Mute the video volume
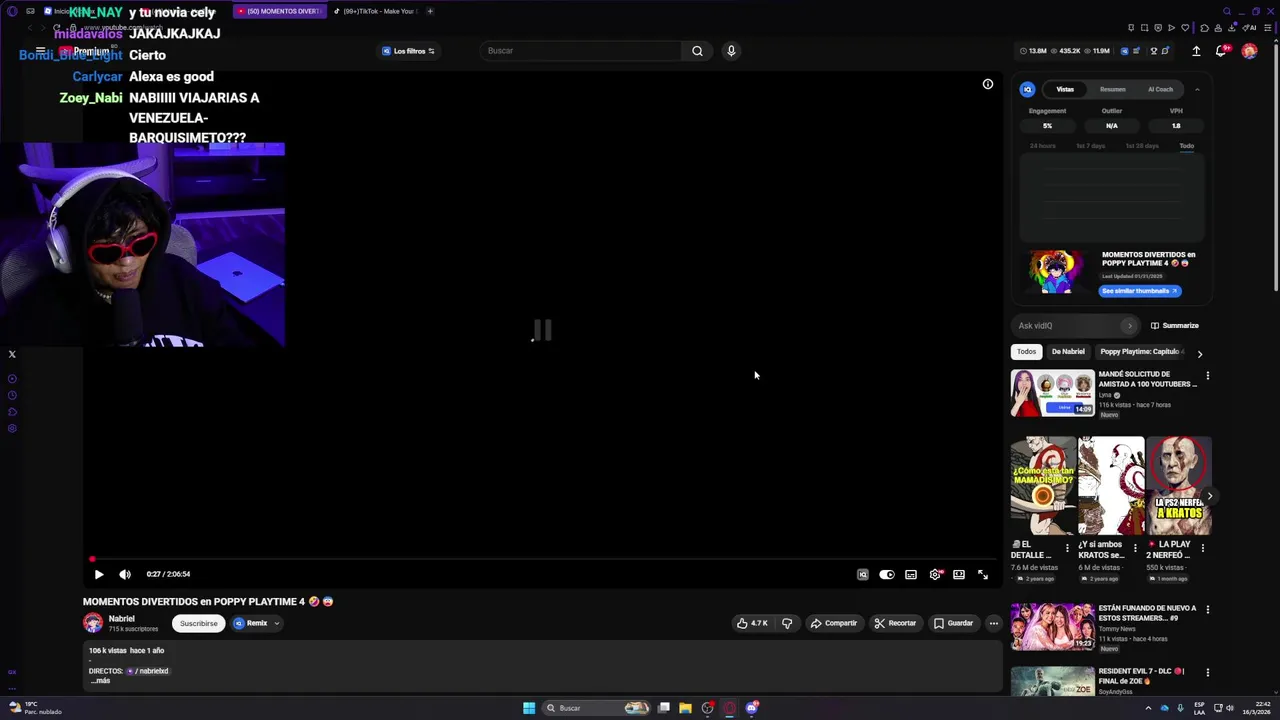This screenshot has height=720, width=1280. point(125,574)
